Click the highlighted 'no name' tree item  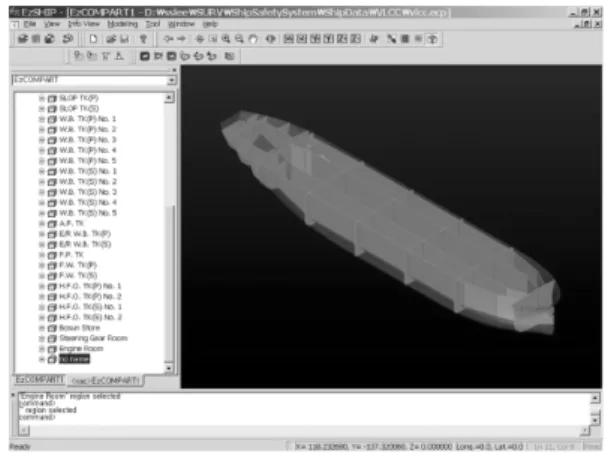point(74,360)
